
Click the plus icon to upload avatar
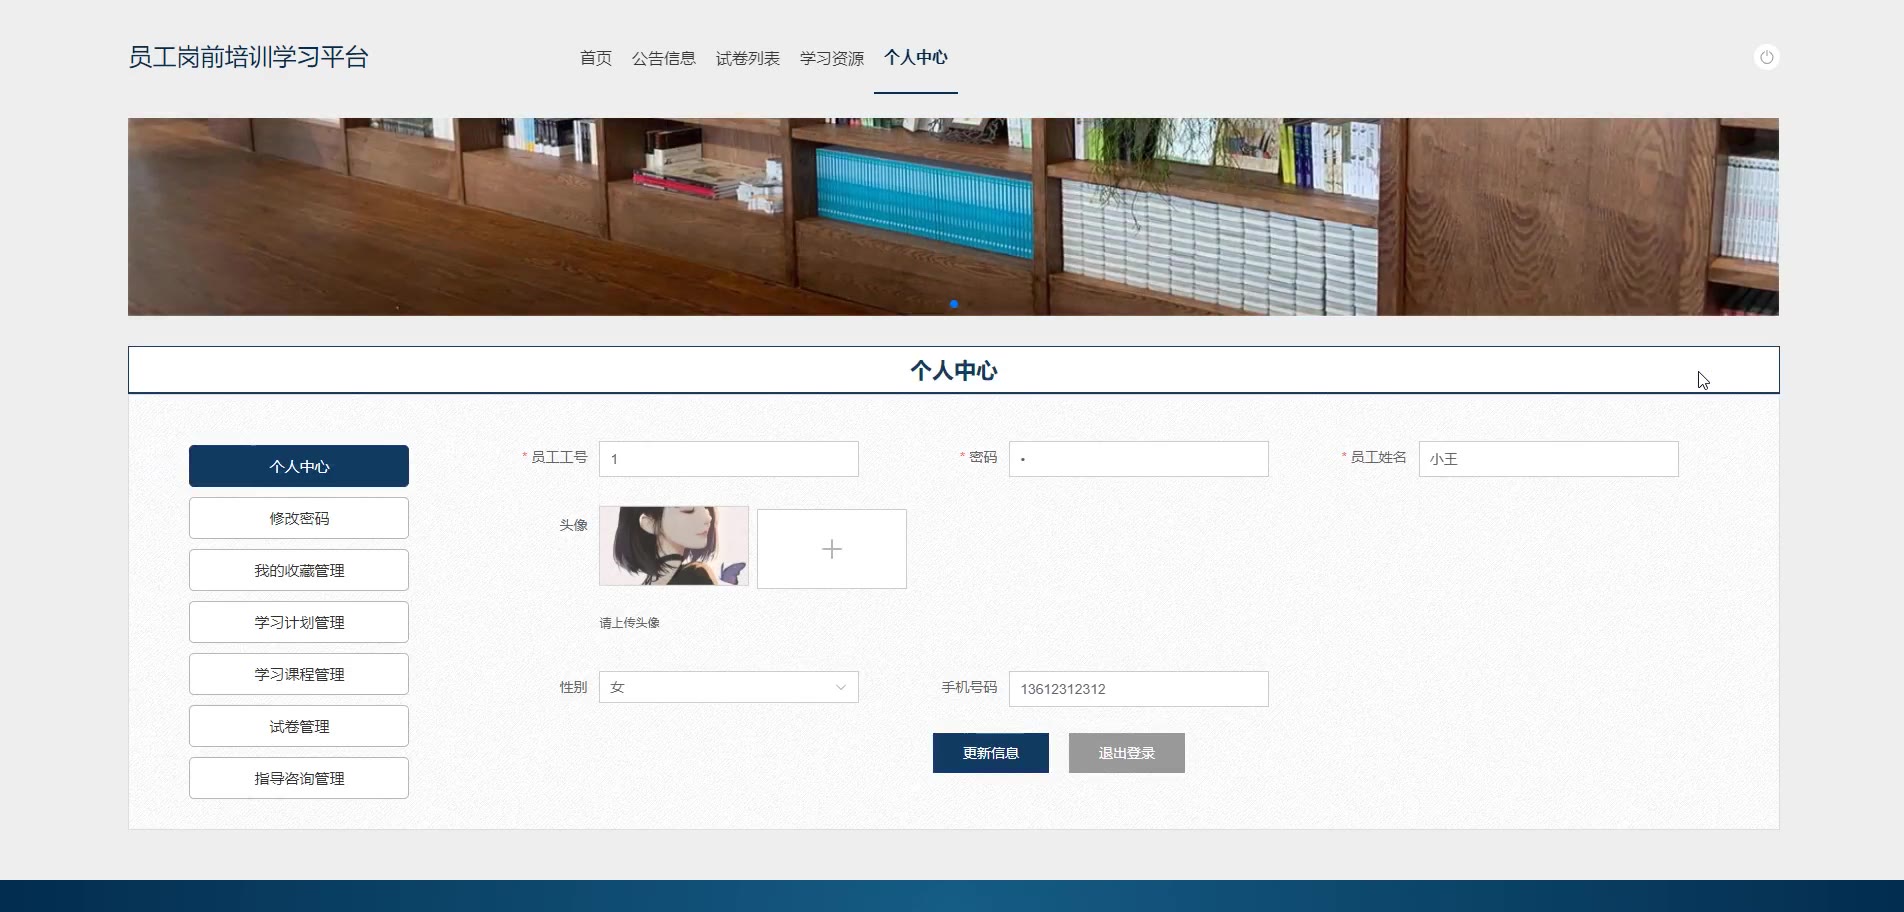point(832,549)
